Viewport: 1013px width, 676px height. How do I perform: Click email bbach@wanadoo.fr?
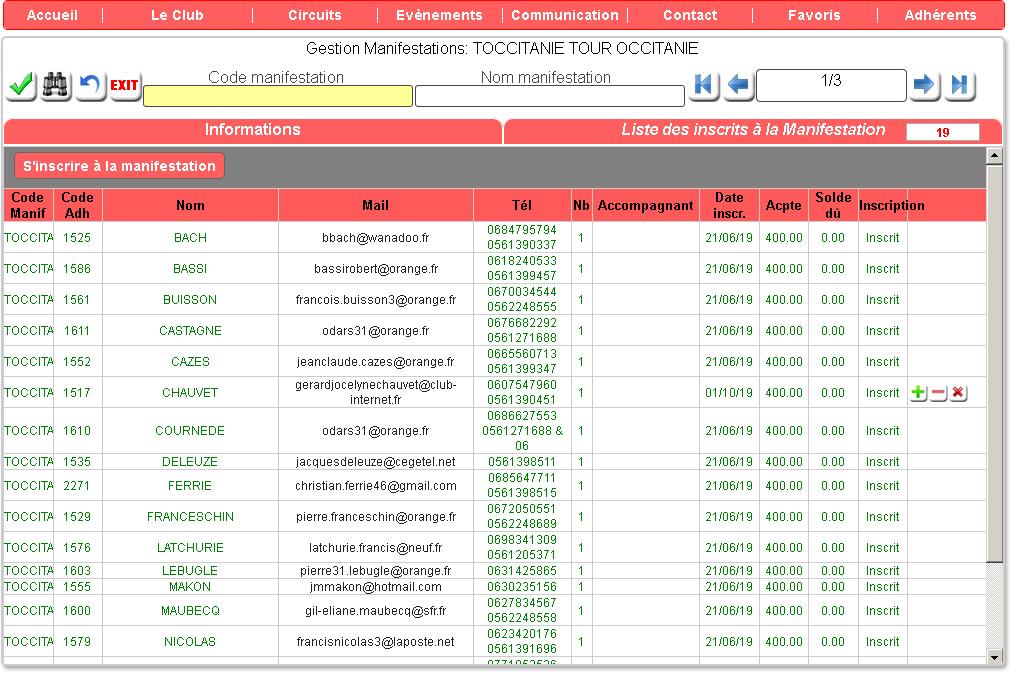tap(376, 238)
